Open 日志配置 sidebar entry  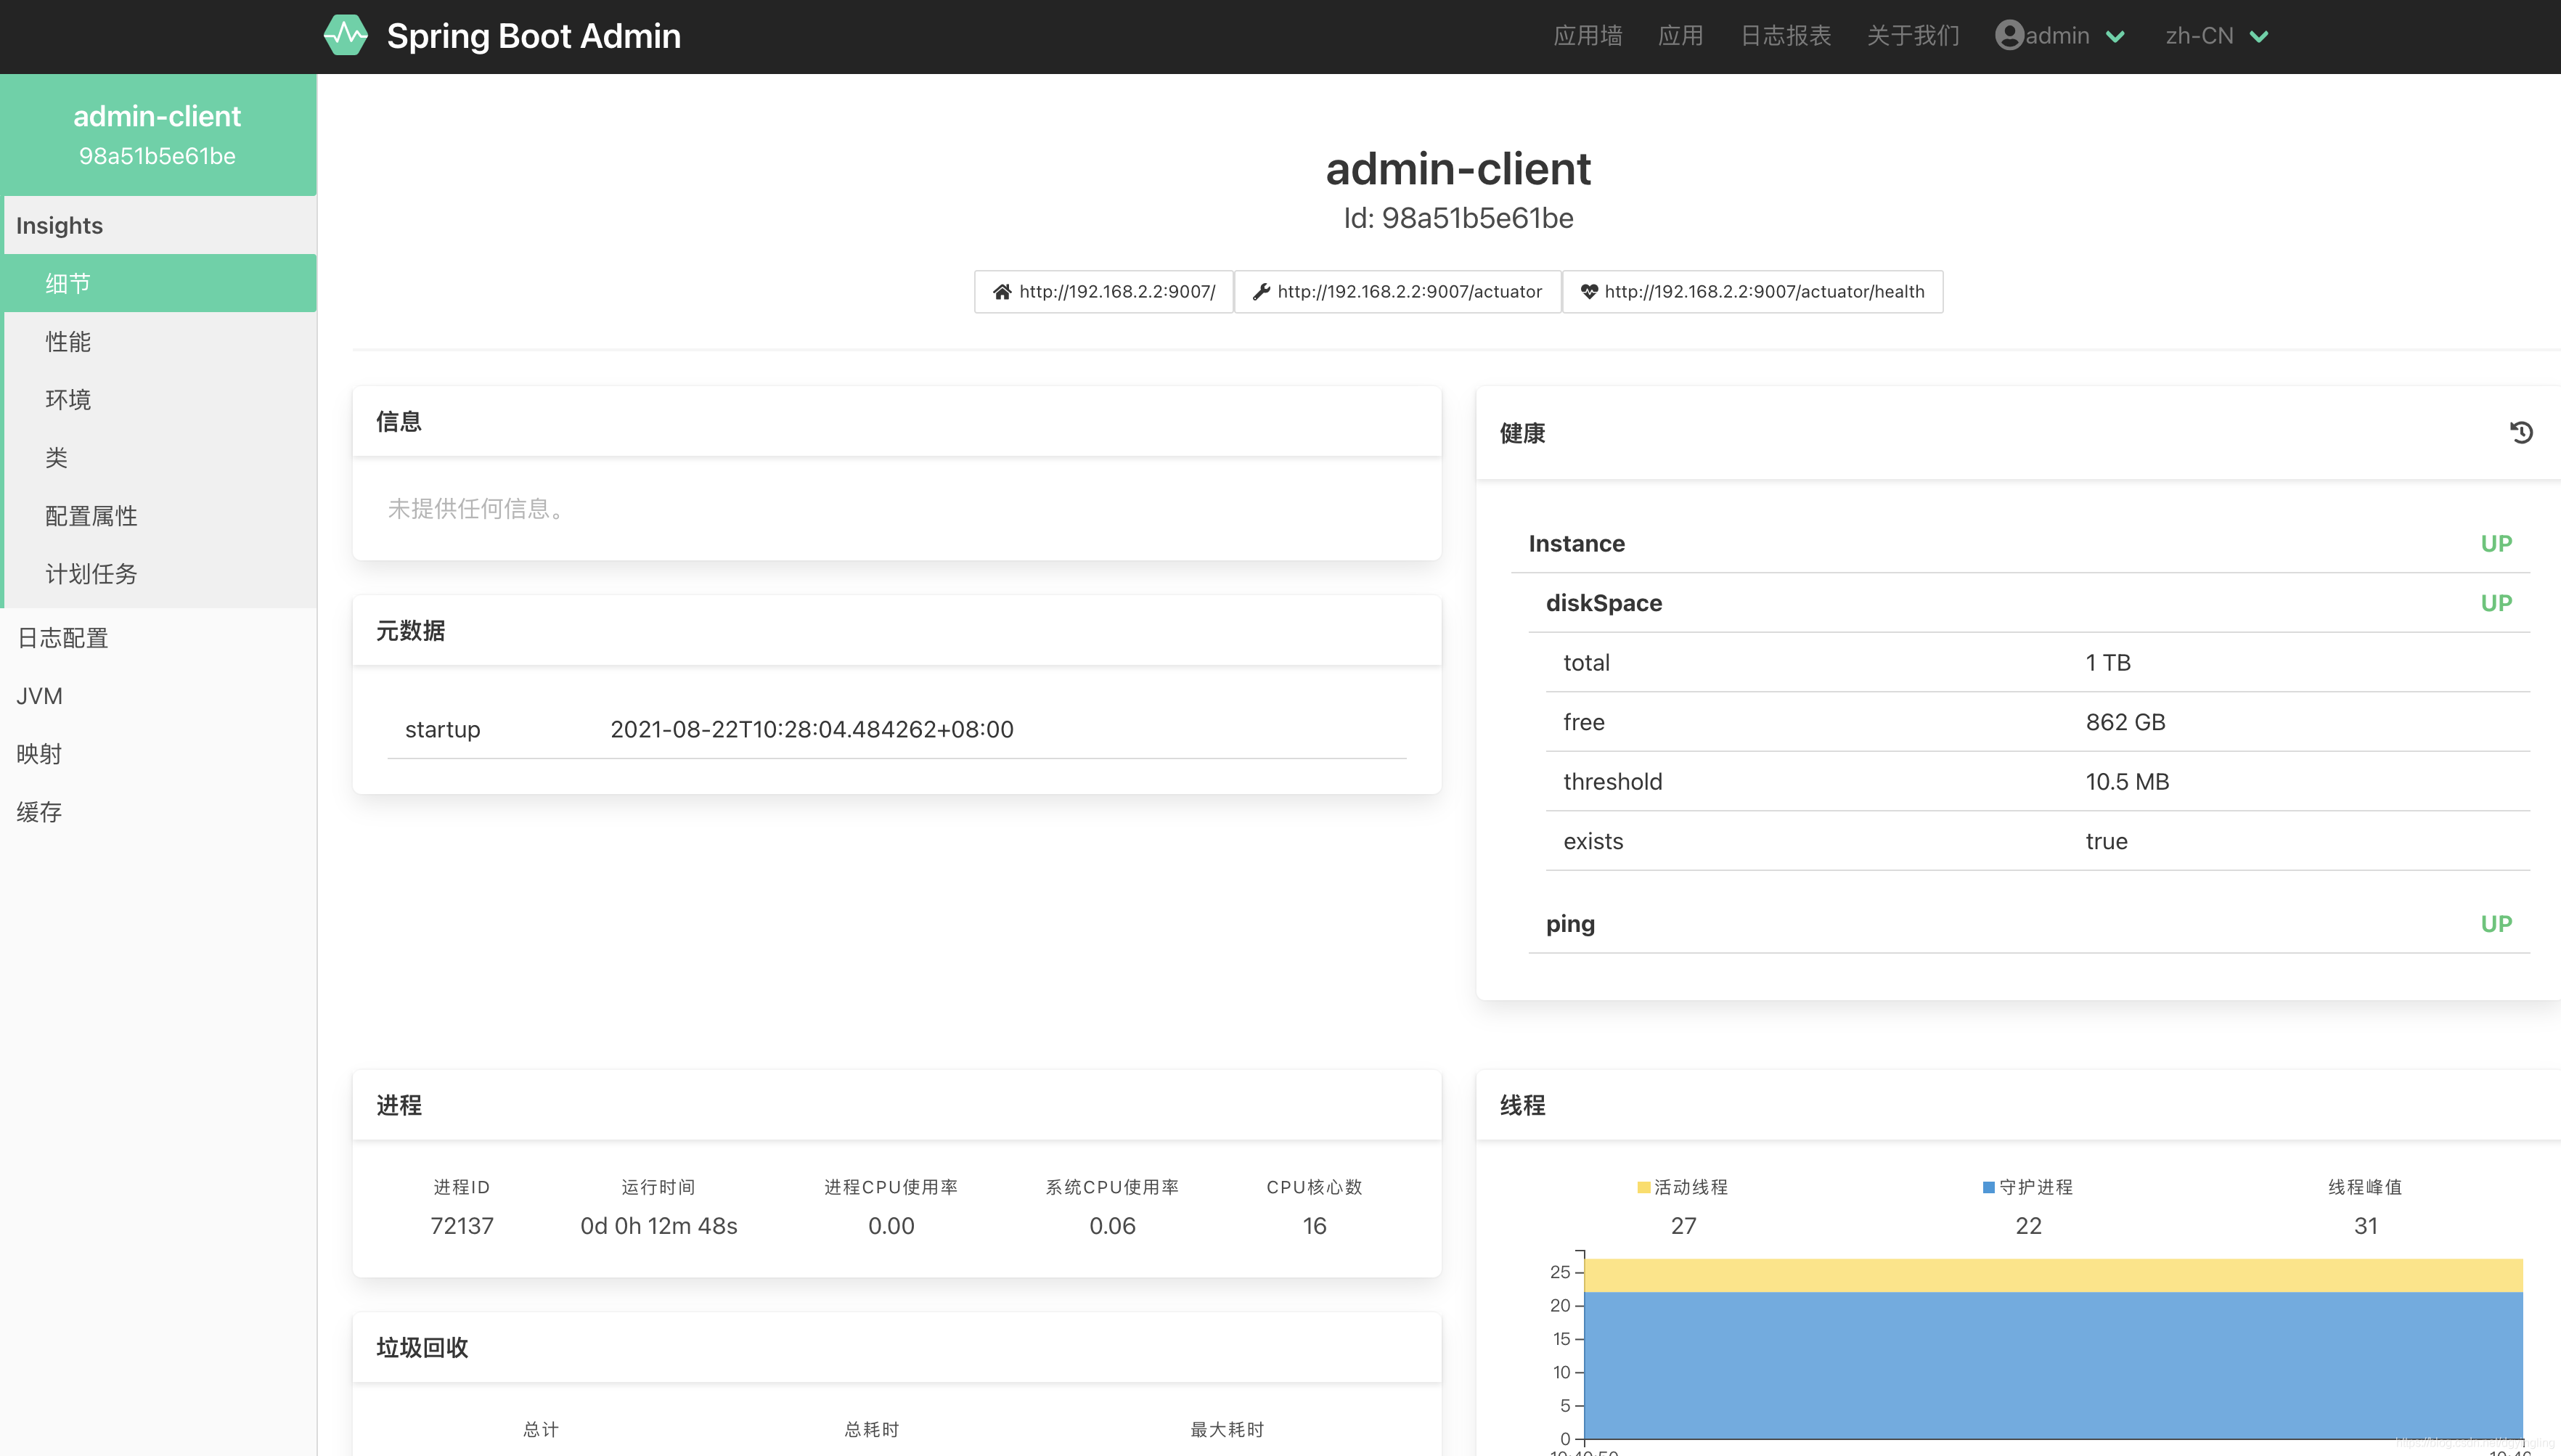pos(62,638)
